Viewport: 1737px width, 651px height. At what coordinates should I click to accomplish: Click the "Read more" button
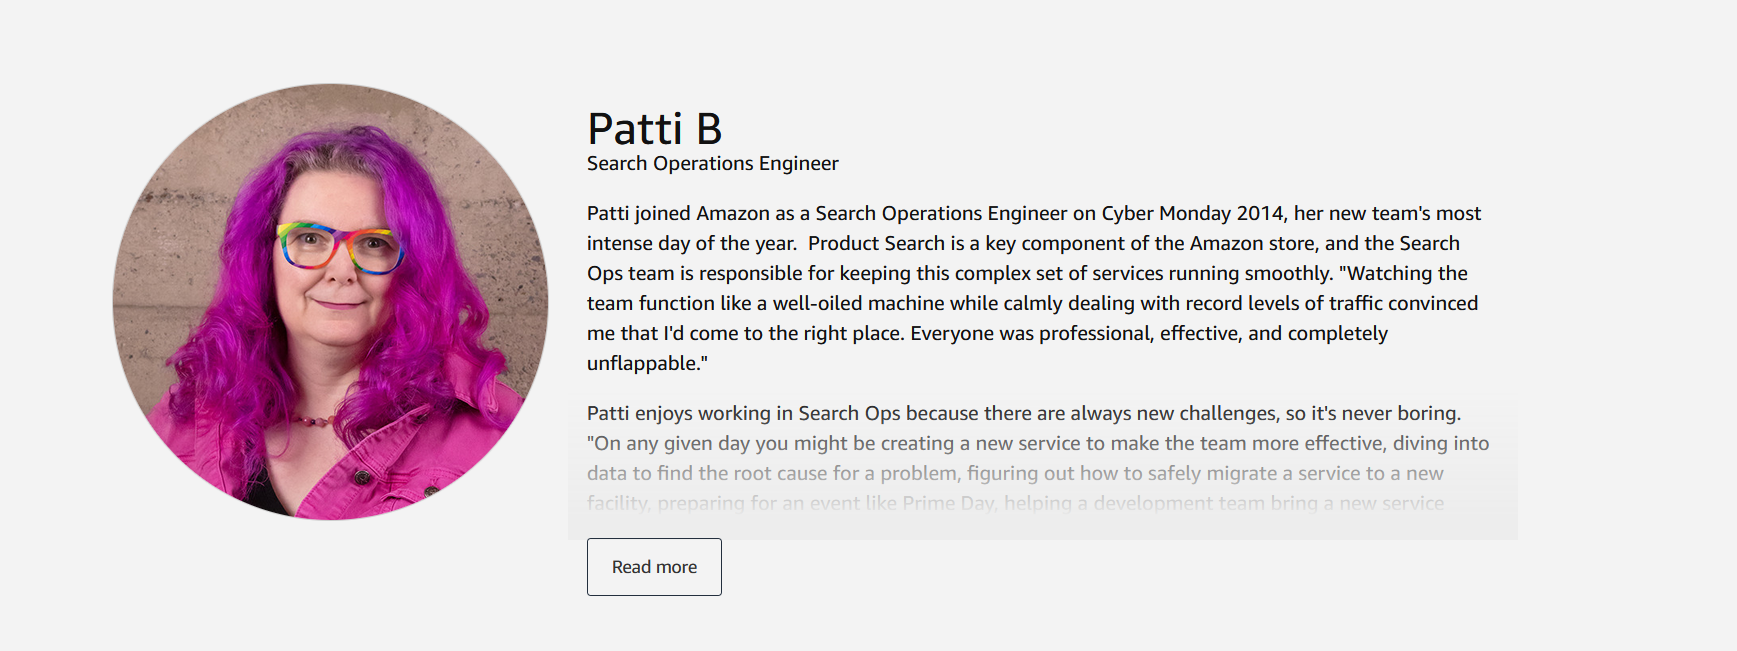(654, 567)
